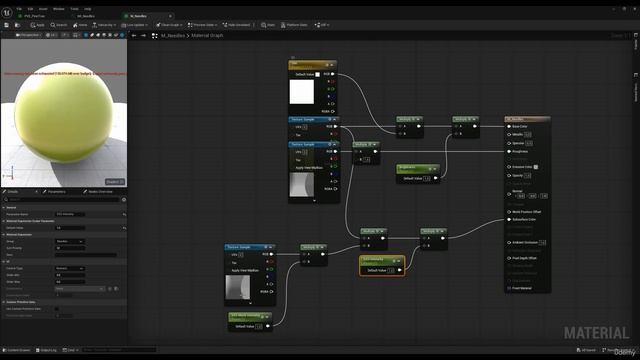The width and height of the screenshot is (640, 360).
Task: Save the material with the toolbar save icon
Action: click(x=7, y=25)
